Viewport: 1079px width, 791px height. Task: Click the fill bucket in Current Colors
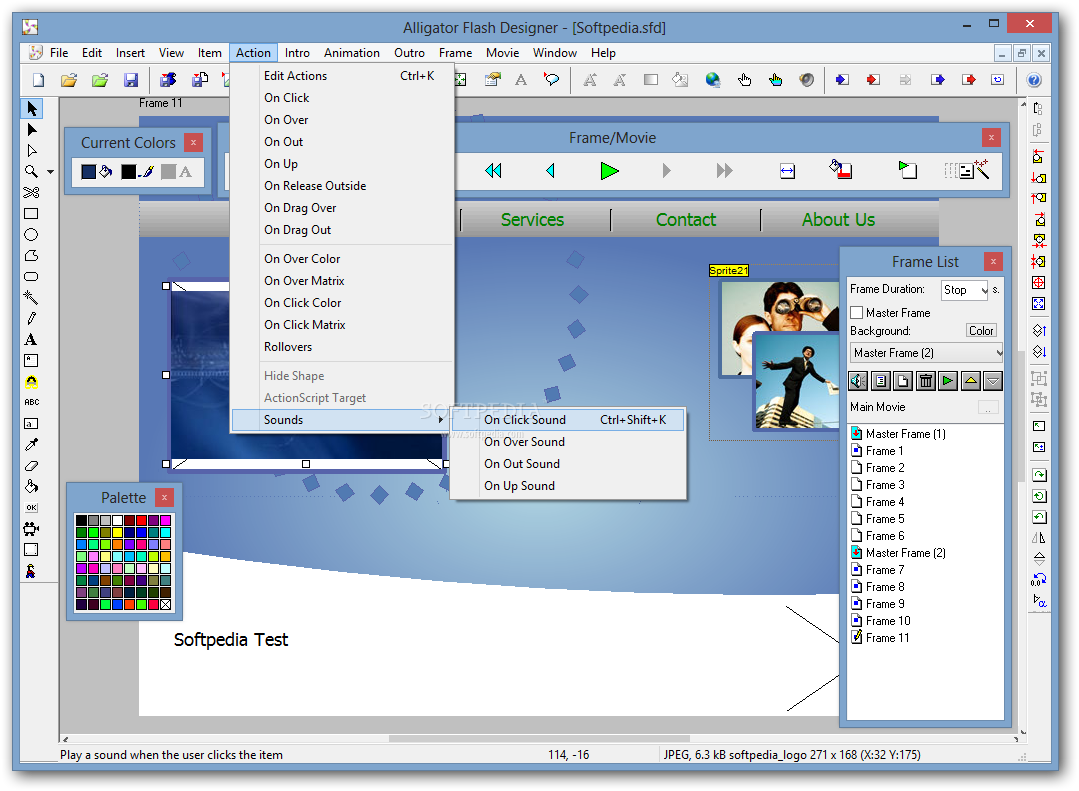pos(106,171)
